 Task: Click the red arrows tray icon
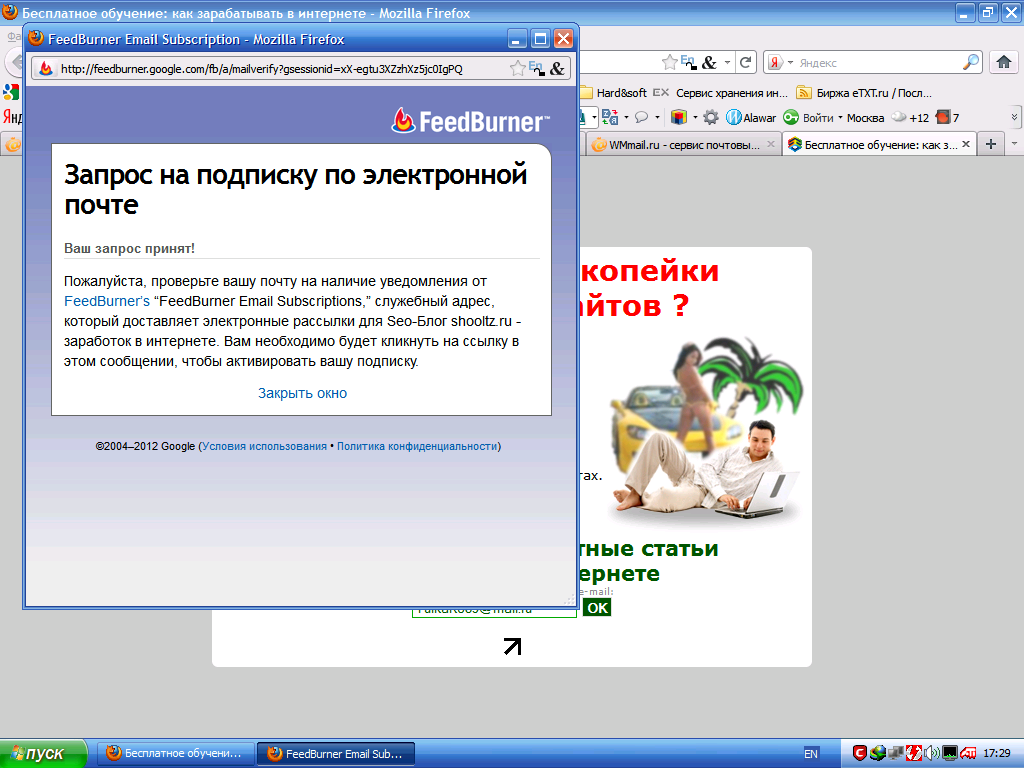pos(913,753)
